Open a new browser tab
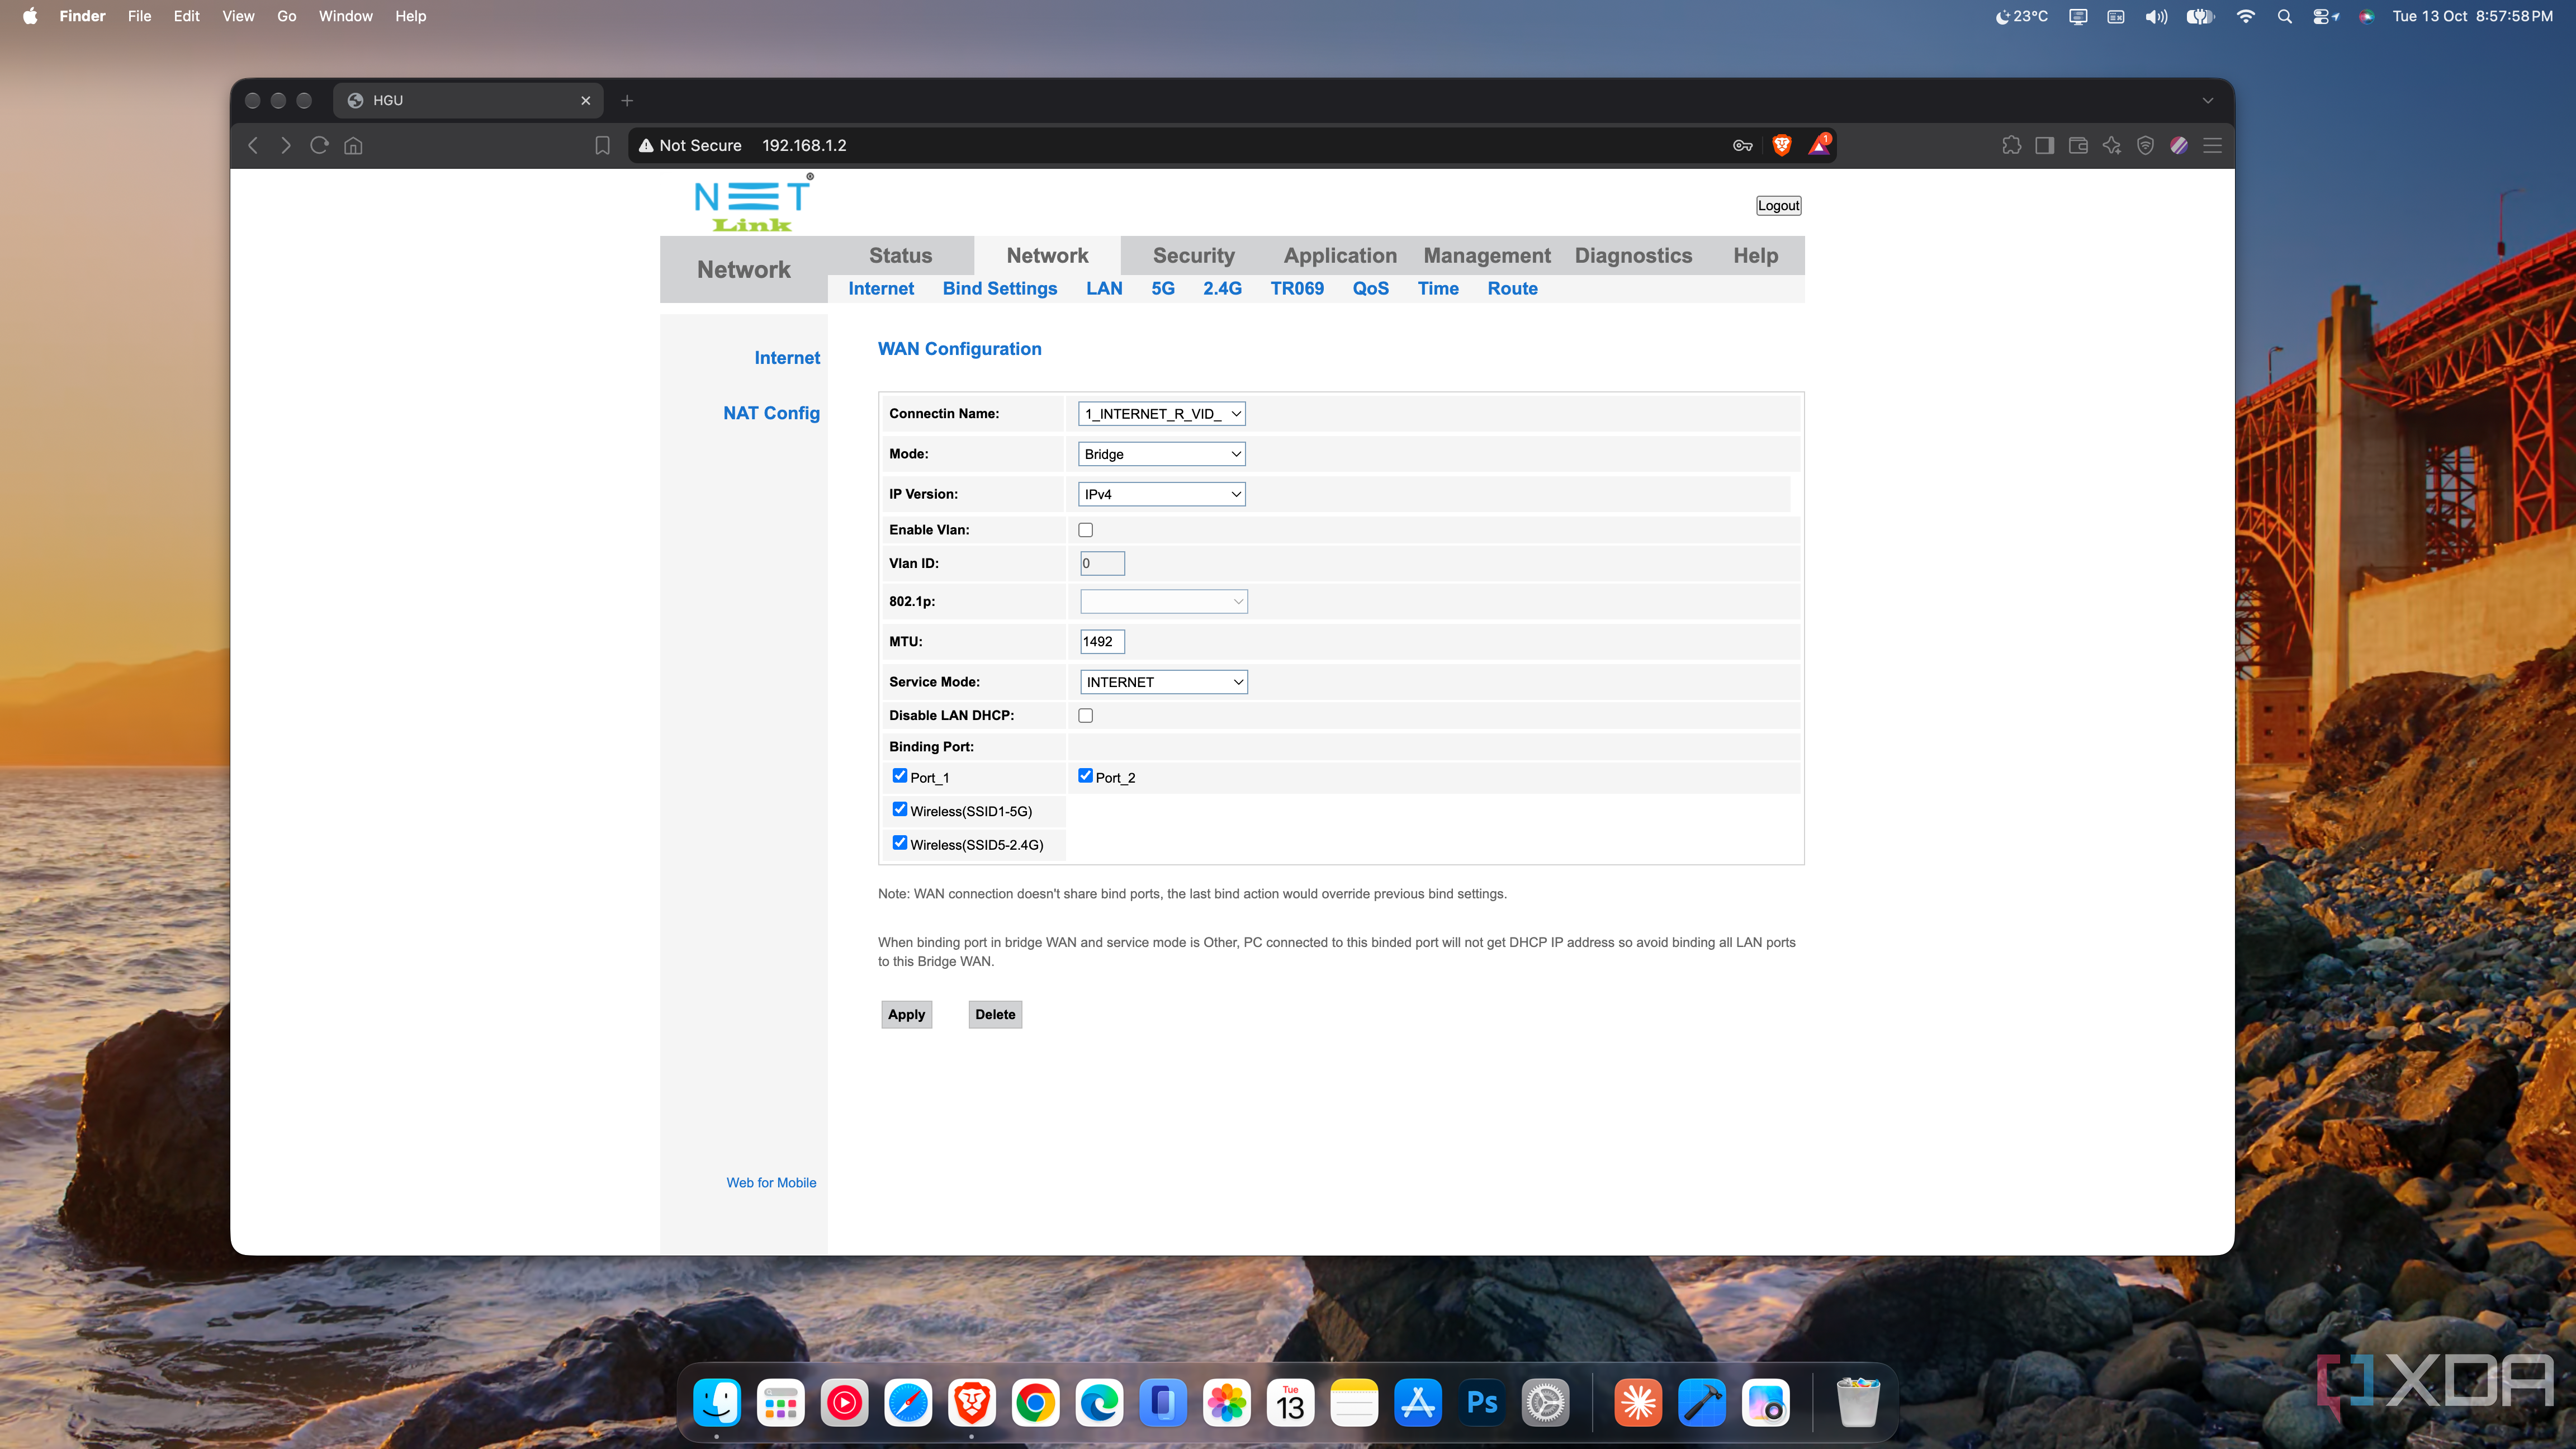Image resolution: width=2576 pixels, height=1449 pixels. 627,101
